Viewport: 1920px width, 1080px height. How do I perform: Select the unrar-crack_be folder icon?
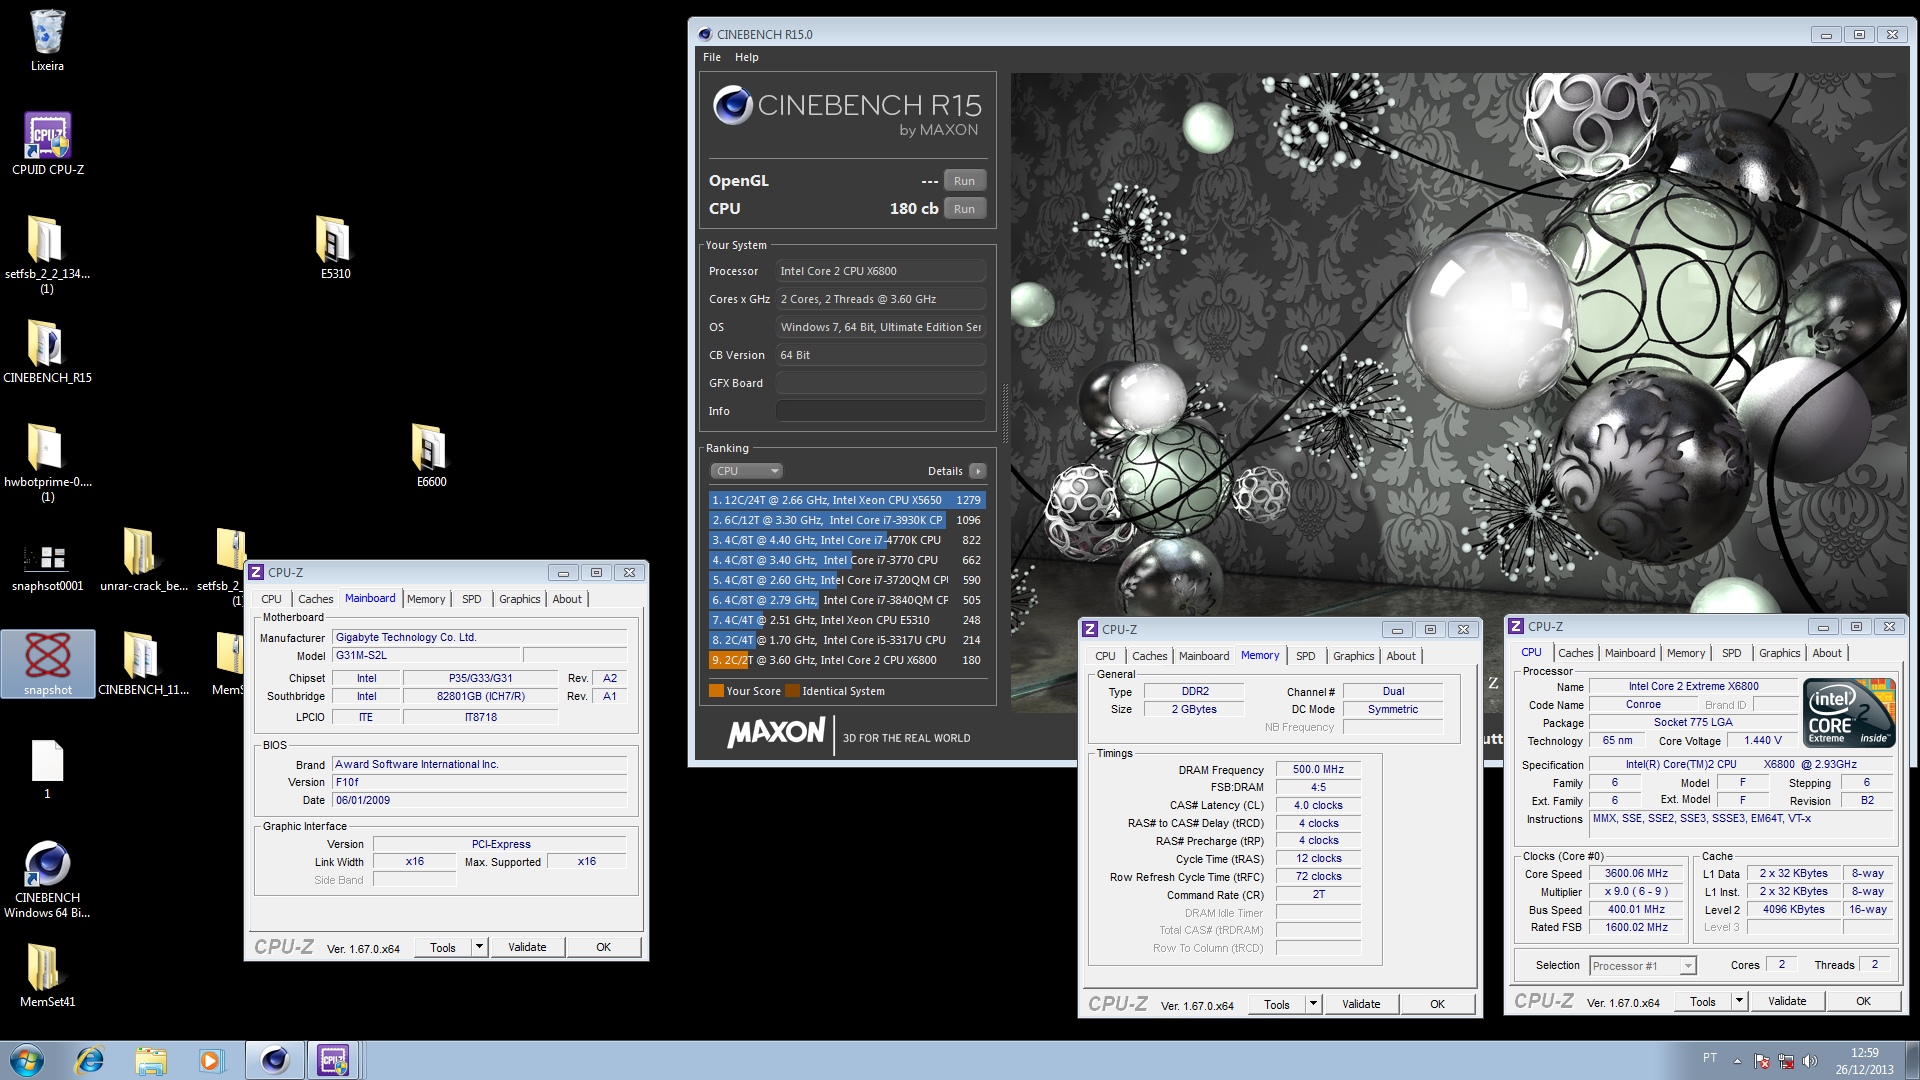tap(143, 560)
